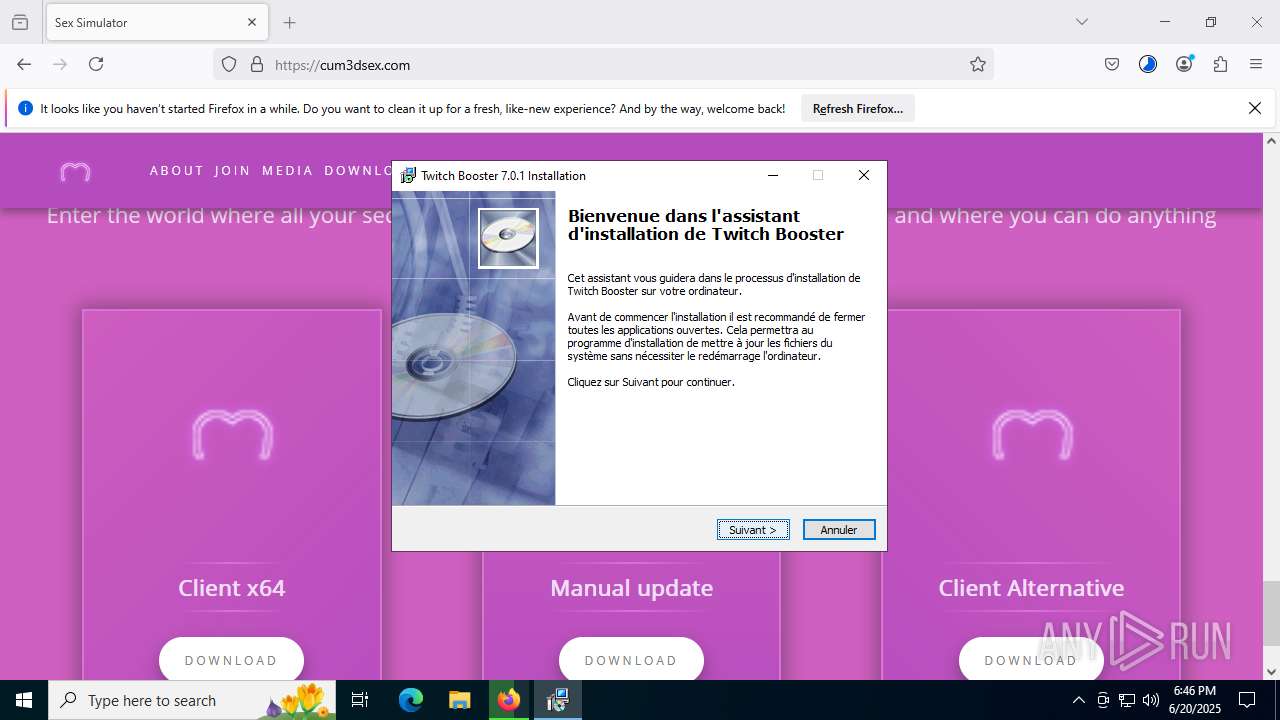1280x720 pixels.
Task: Bookmark this page with the star
Action: (978, 64)
